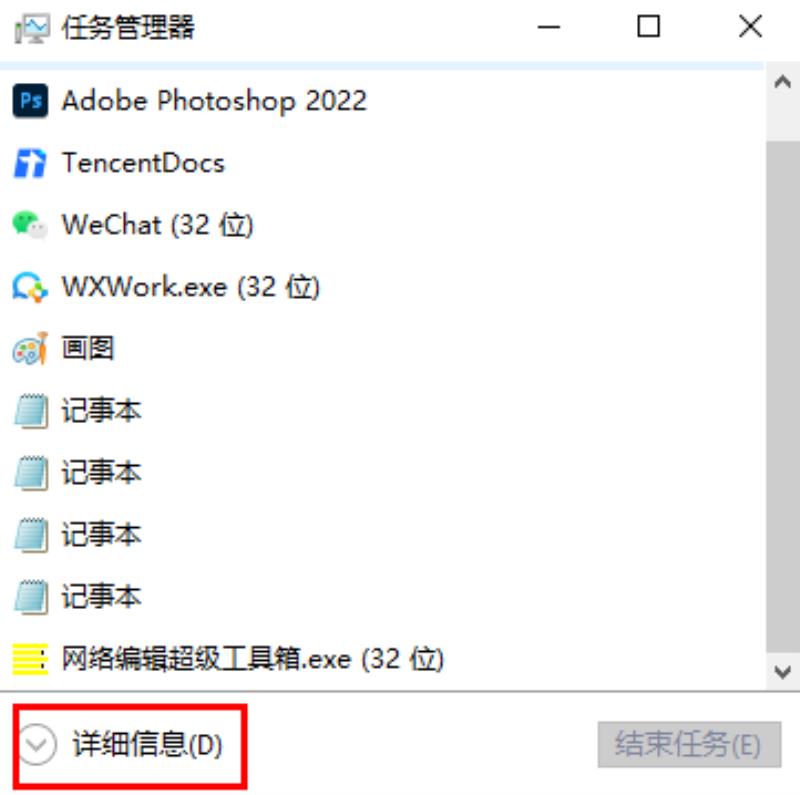Click the circular chevron beside 详细信息
The image size is (800, 795).
click(x=37, y=744)
